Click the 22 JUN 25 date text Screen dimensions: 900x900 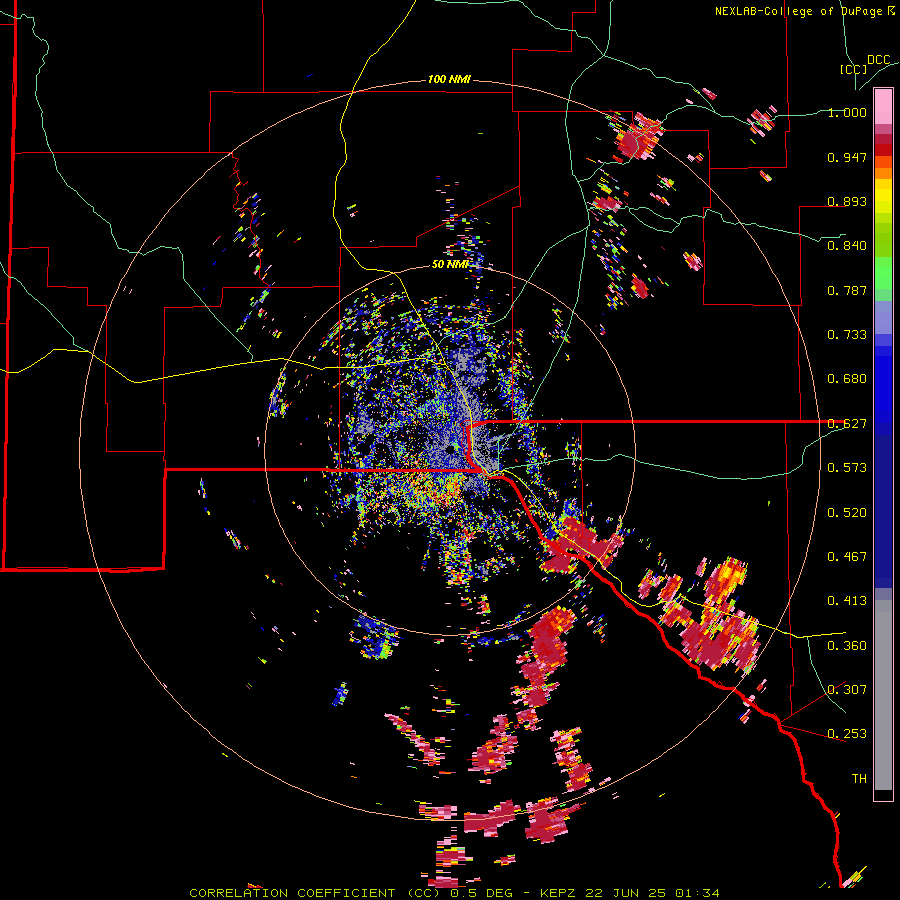625,893
